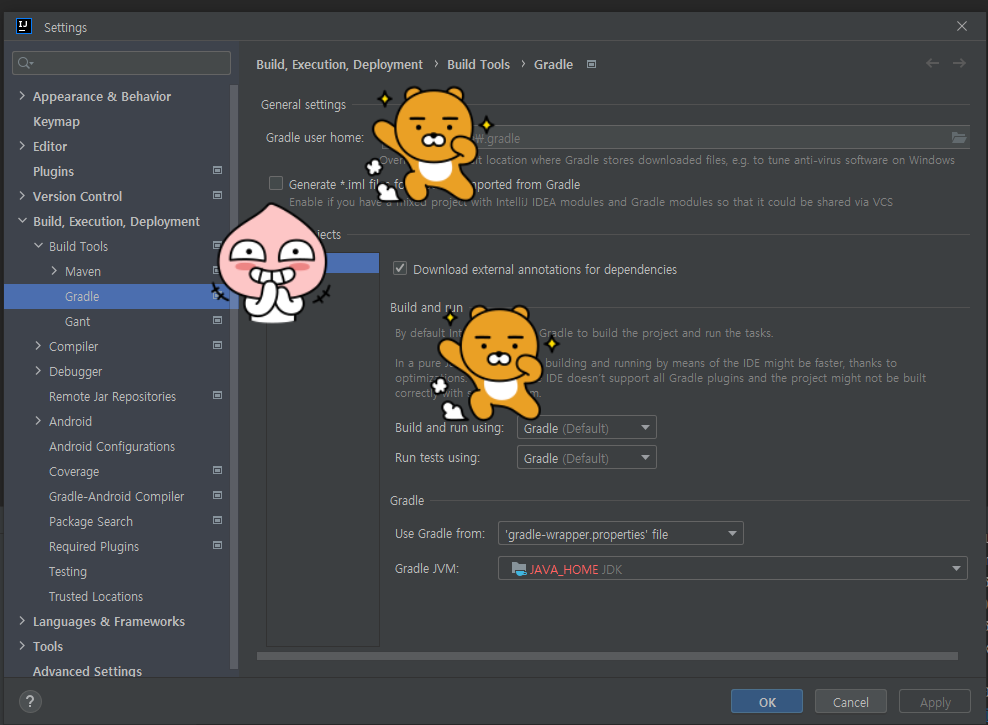Click project-level icon beside Remote Jar Repositories
Screen dimensions: 988x725
click(217, 395)
